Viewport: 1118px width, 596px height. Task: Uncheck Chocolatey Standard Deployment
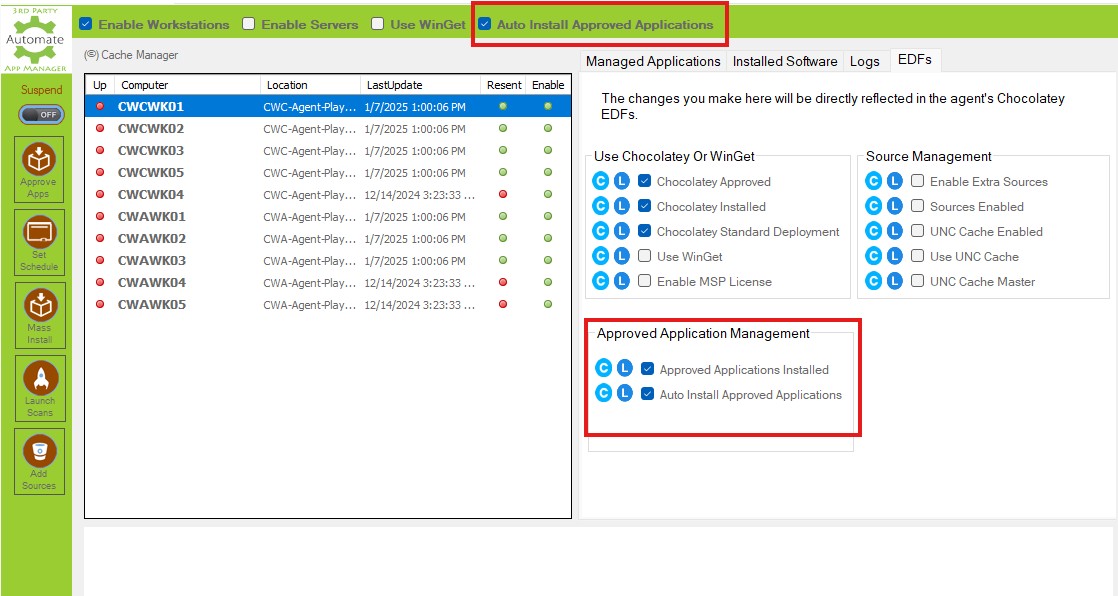645,231
